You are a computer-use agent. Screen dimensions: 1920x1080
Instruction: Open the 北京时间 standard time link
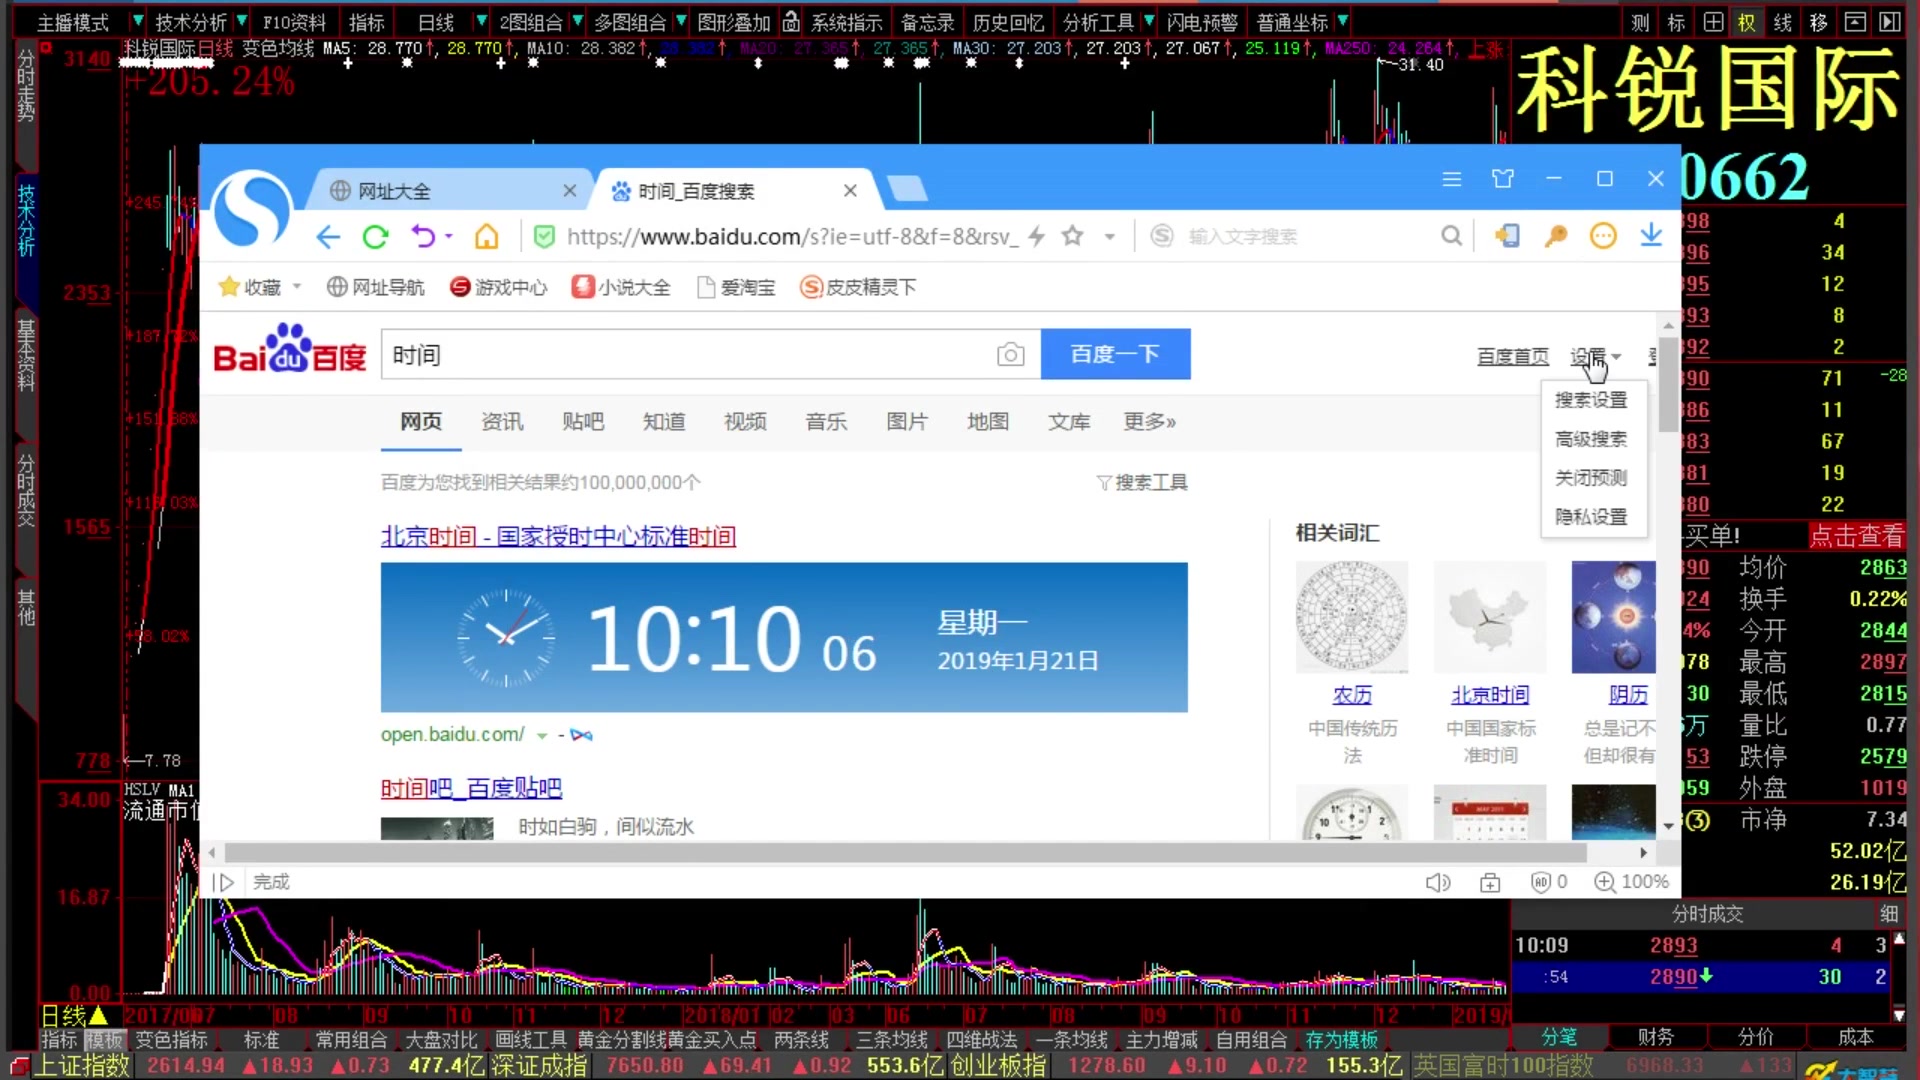[x=558, y=536]
